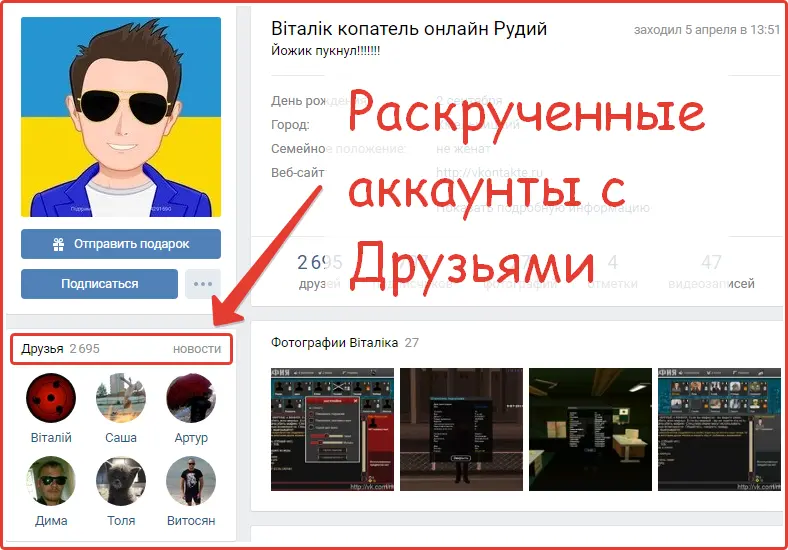
Task: Open the fourth photo thumbnail in the photo strip
Action: tap(719, 429)
